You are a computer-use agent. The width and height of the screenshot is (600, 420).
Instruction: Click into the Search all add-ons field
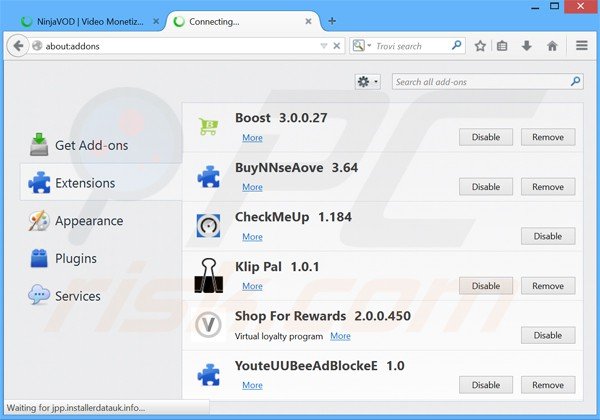(488, 82)
